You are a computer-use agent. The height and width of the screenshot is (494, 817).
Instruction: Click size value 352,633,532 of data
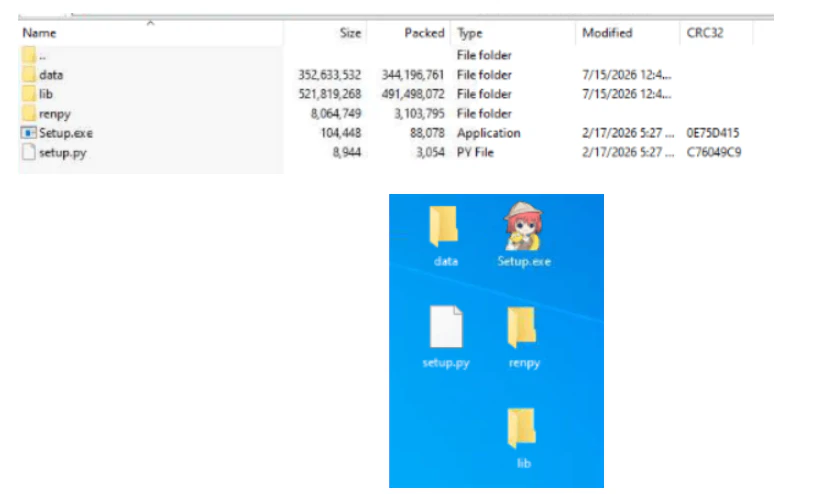point(329,75)
